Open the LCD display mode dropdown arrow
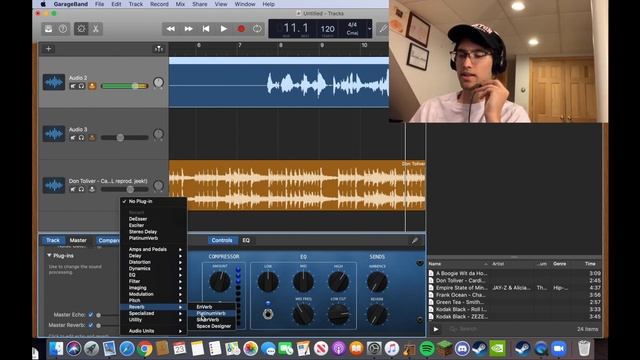 coord(369,29)
